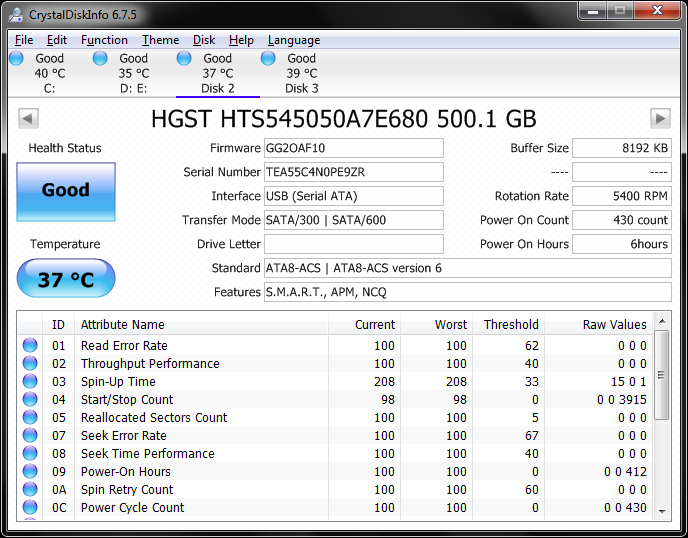Click the Worst column header
This screenshot has width=688, height=538.
[x=437, y=324]
